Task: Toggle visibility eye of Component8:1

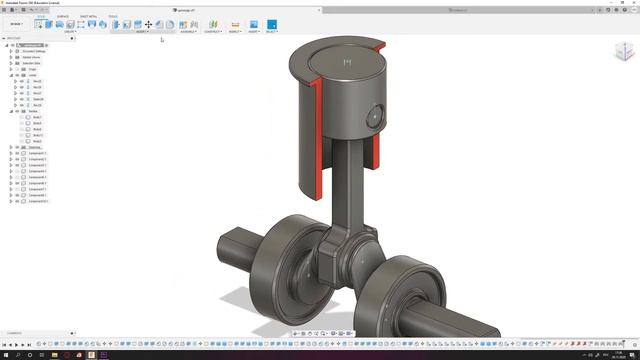Action: click(18, 195)
